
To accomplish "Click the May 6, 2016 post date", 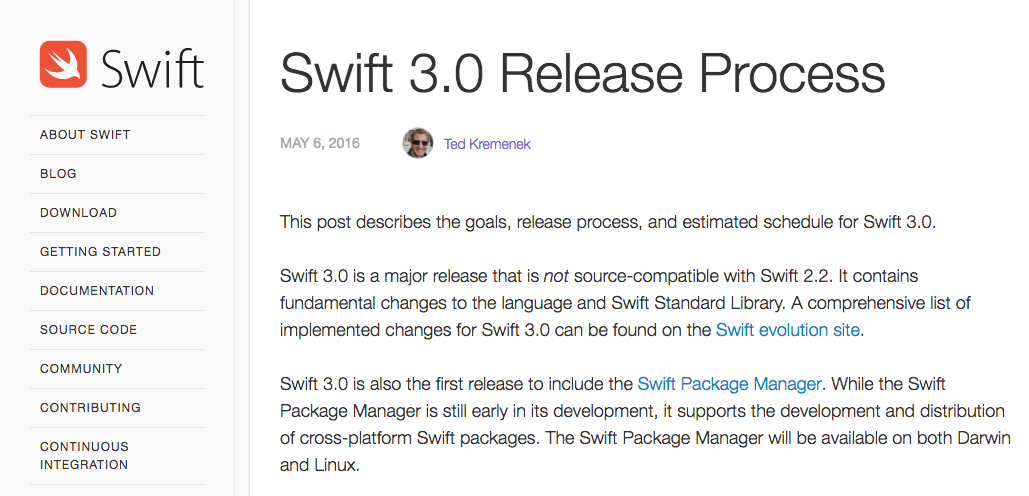I will (x=320, y=144).
